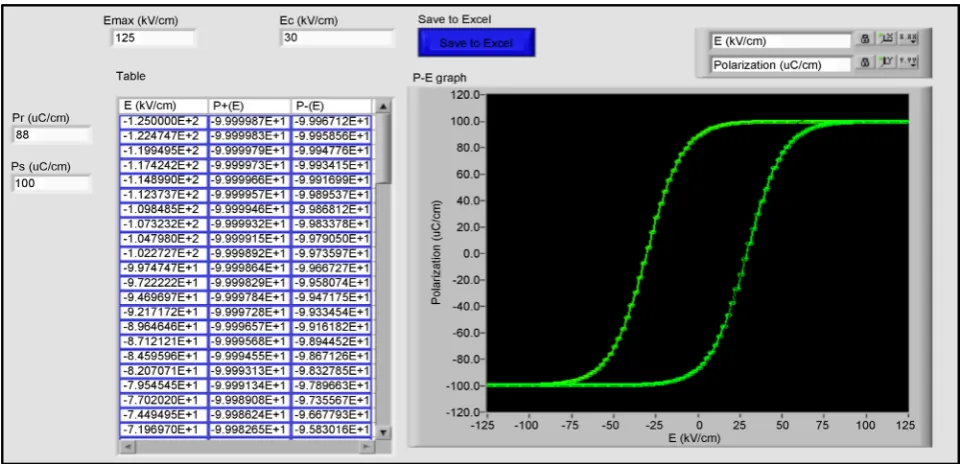Image resolution: width=965 pixels, height=464 pixels.
Task: Select the E (kV/cm) column header
Action: [x=163, y=106]
